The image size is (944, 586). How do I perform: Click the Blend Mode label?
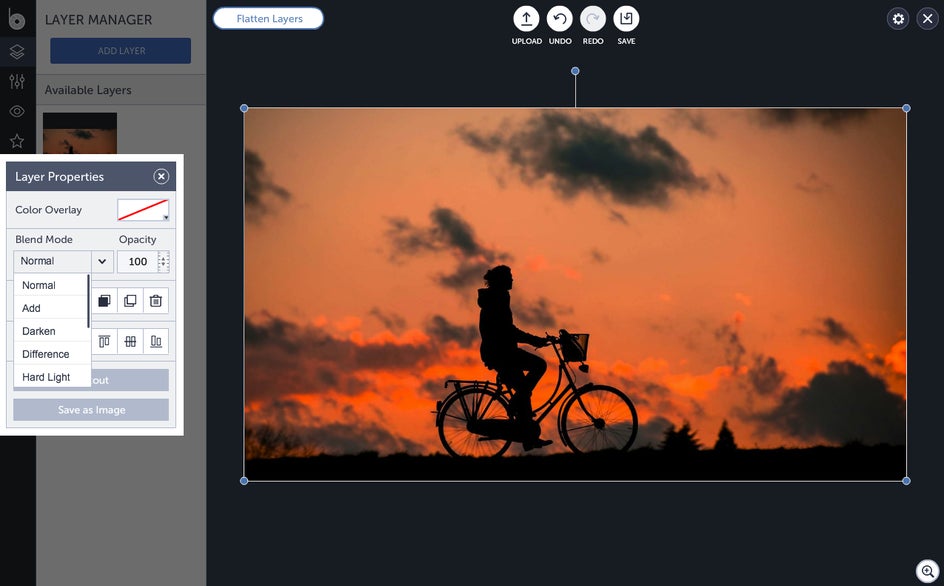43,239
